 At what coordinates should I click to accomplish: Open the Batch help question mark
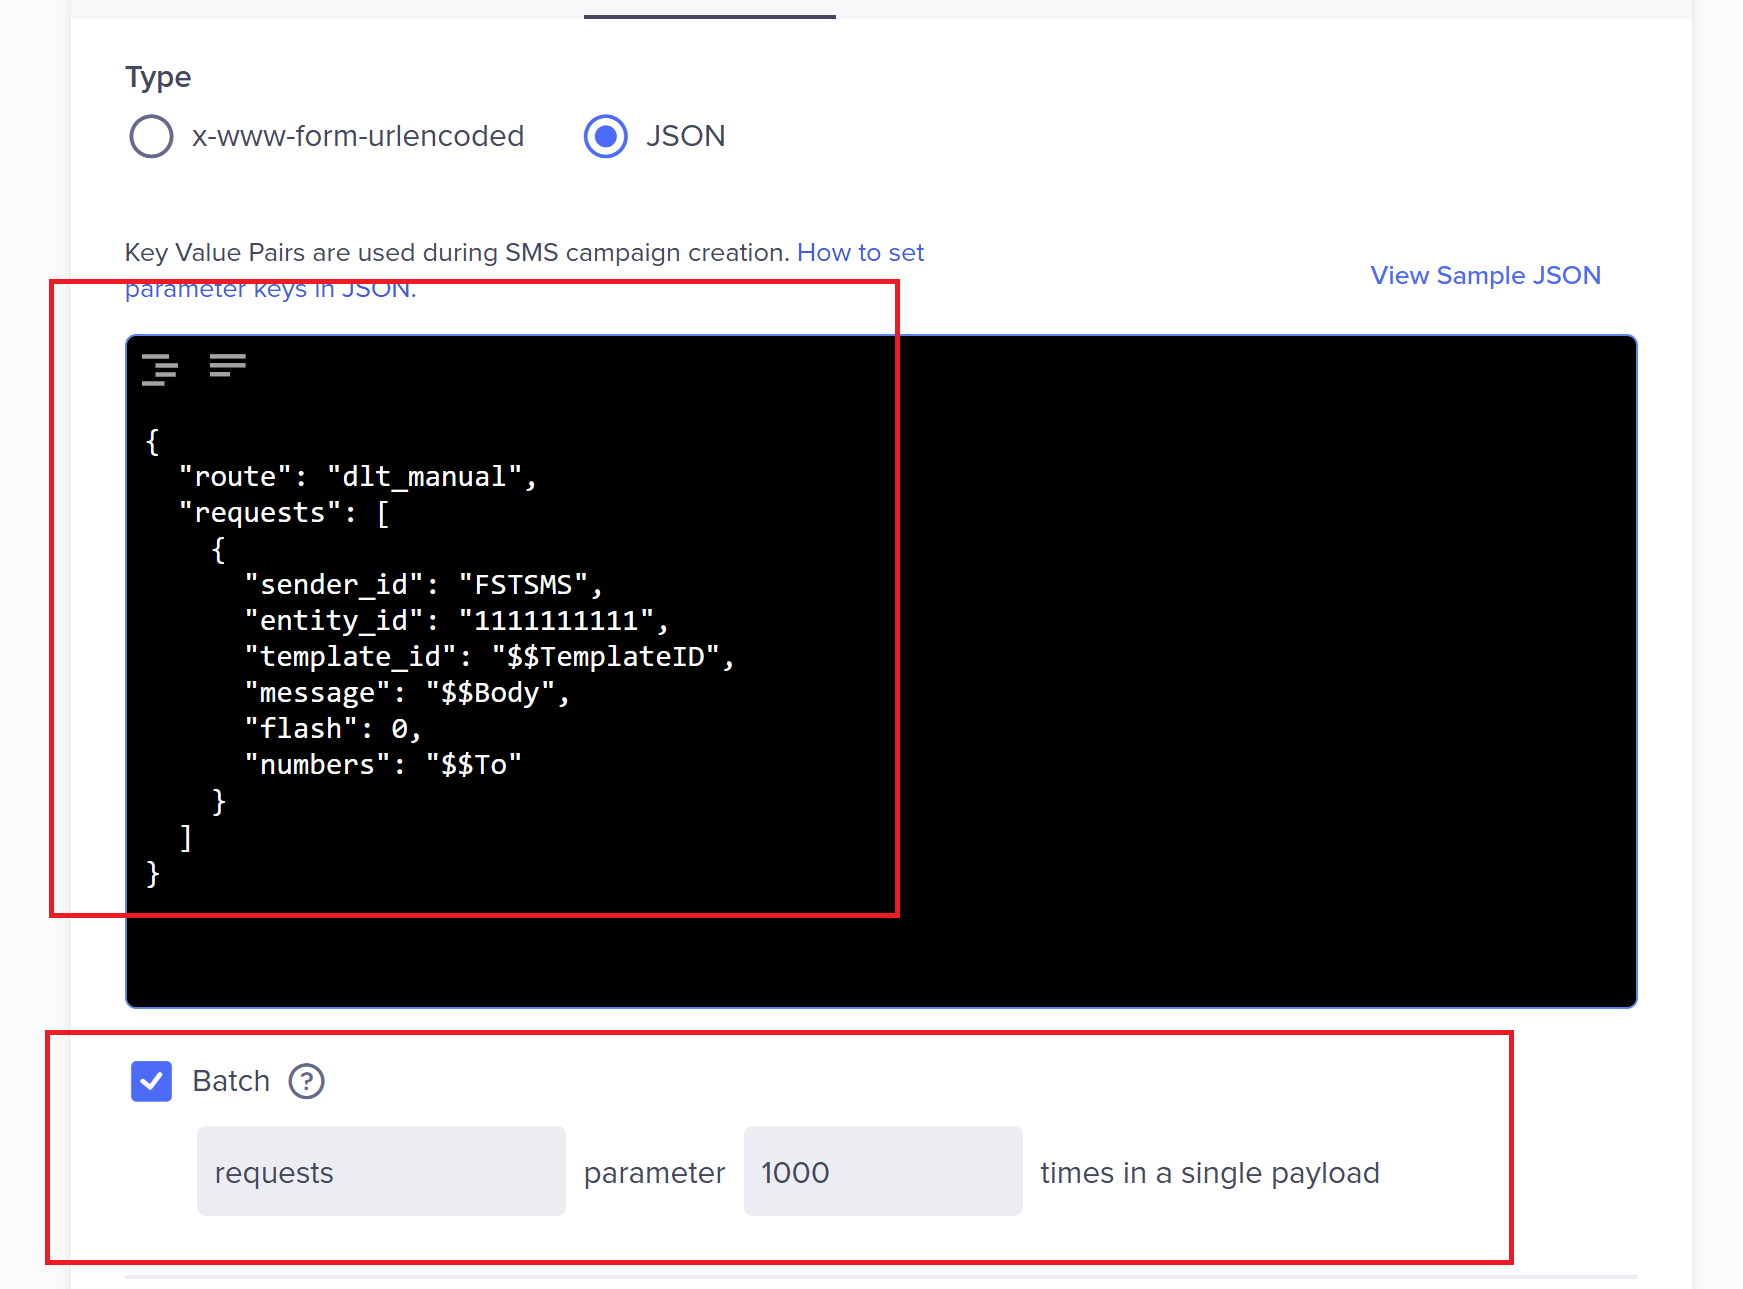click(x=306, y=1081)
